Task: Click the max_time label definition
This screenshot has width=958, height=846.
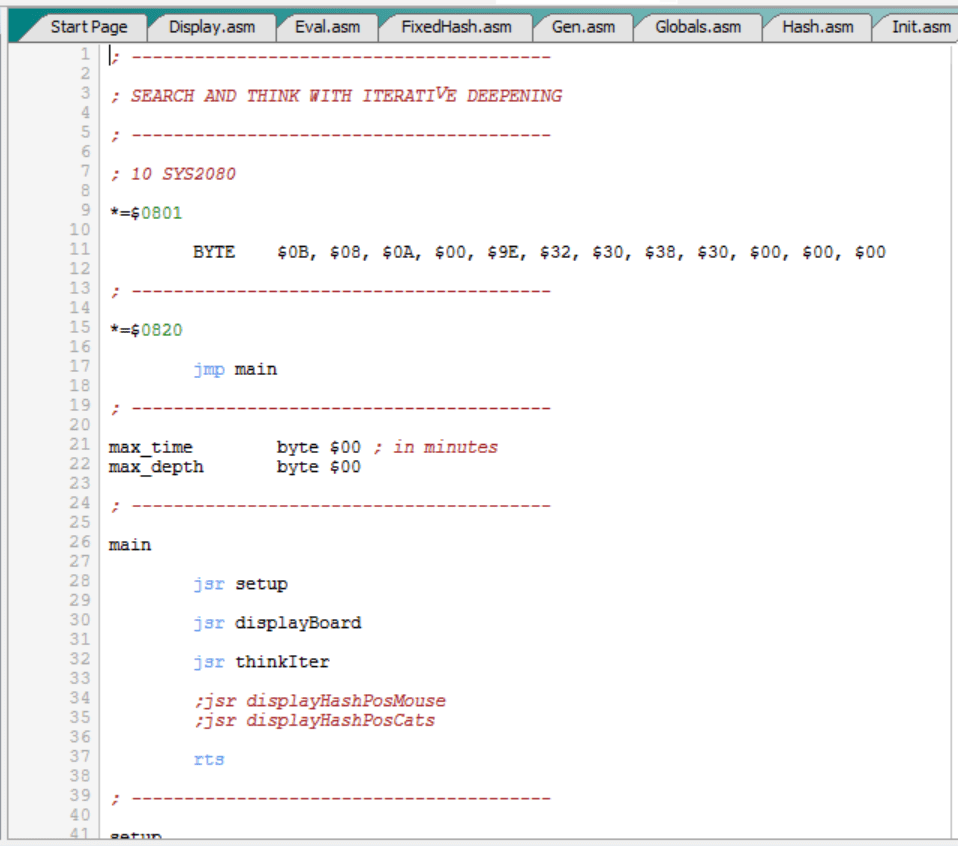Action: (151, 447)
